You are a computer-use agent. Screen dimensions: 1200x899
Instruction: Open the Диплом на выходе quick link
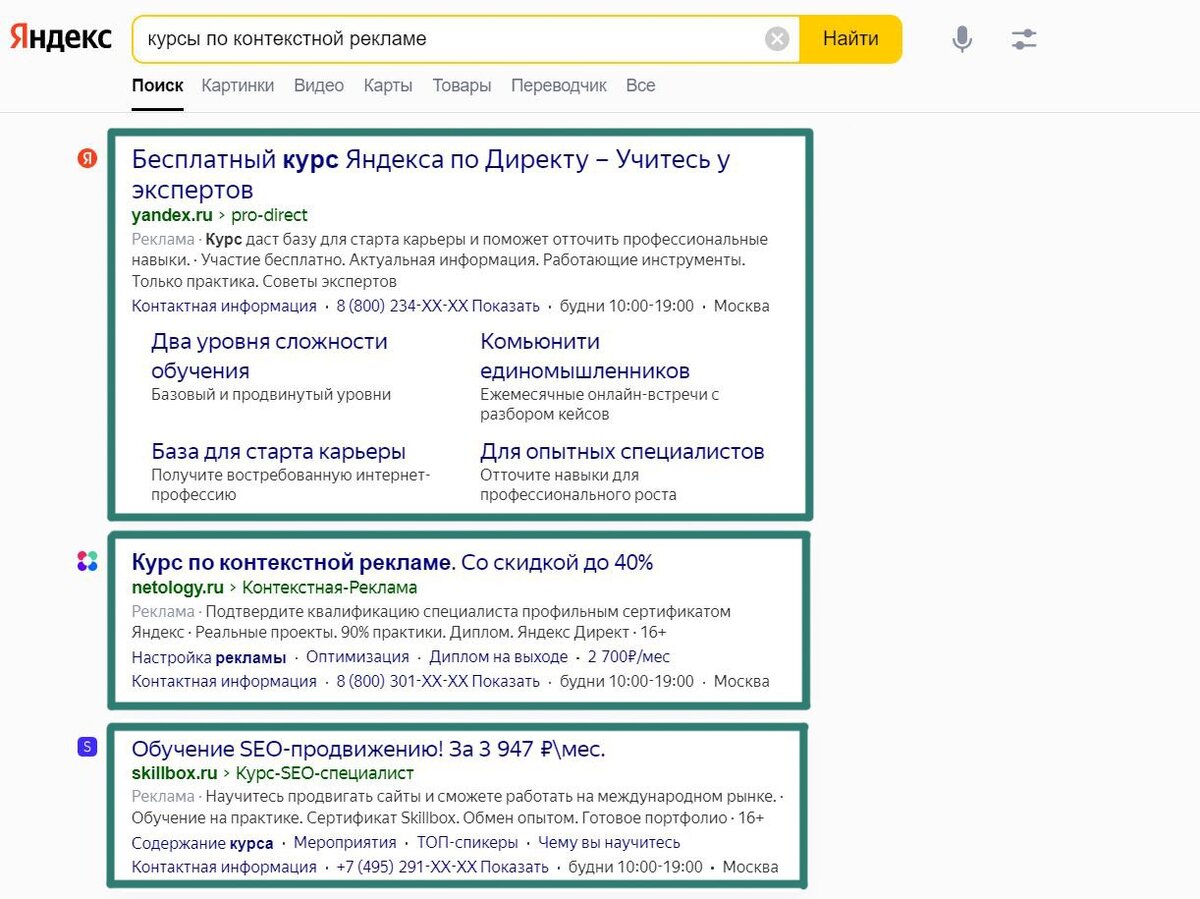click(x=498, y=657)
